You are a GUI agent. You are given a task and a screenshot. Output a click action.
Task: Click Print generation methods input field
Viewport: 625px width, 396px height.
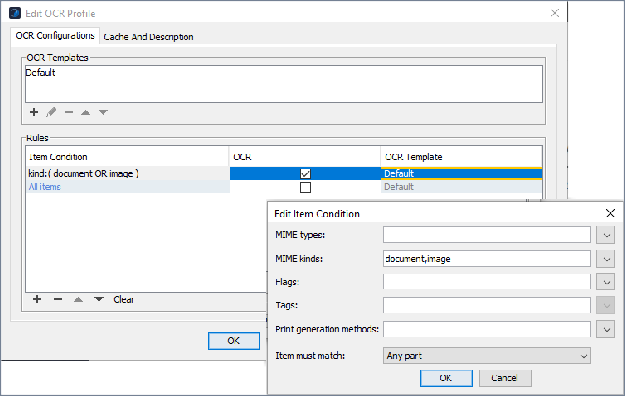click(487, 329)
